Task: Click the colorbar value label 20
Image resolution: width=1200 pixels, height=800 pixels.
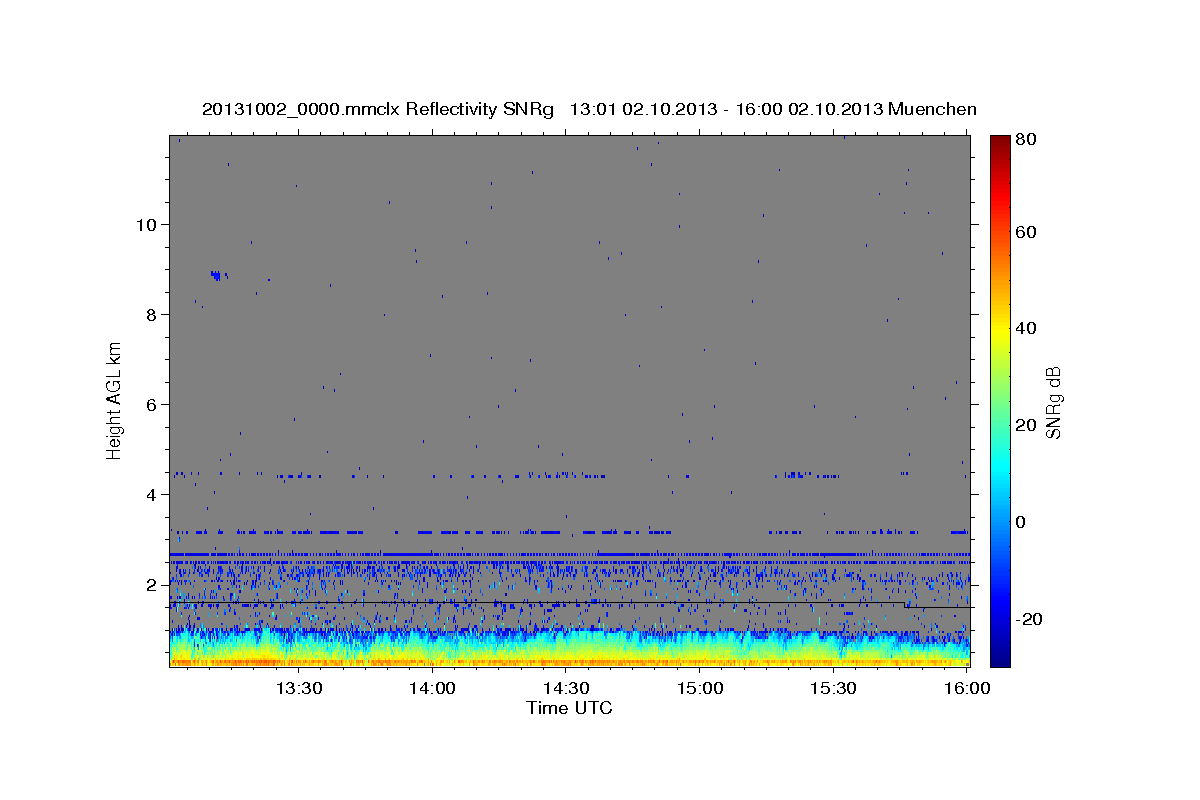Action: point(1026,425)
